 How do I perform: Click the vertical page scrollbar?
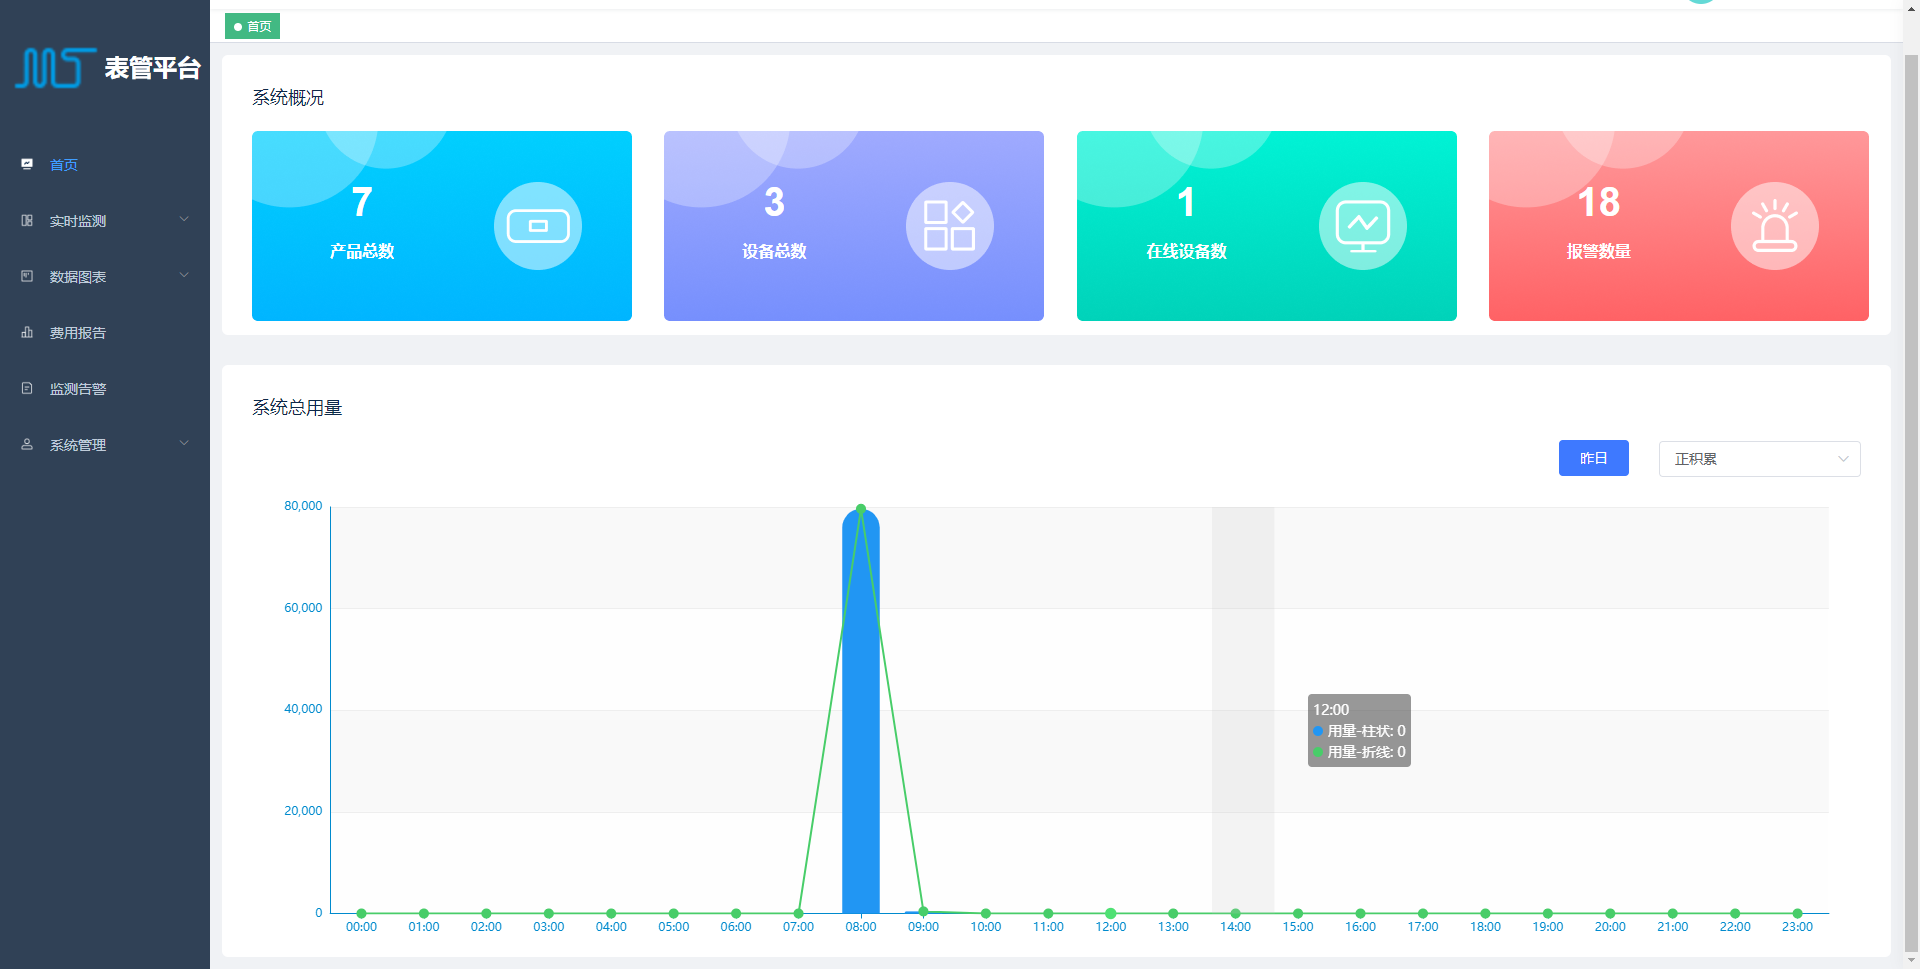click(x=1911, y=480)
